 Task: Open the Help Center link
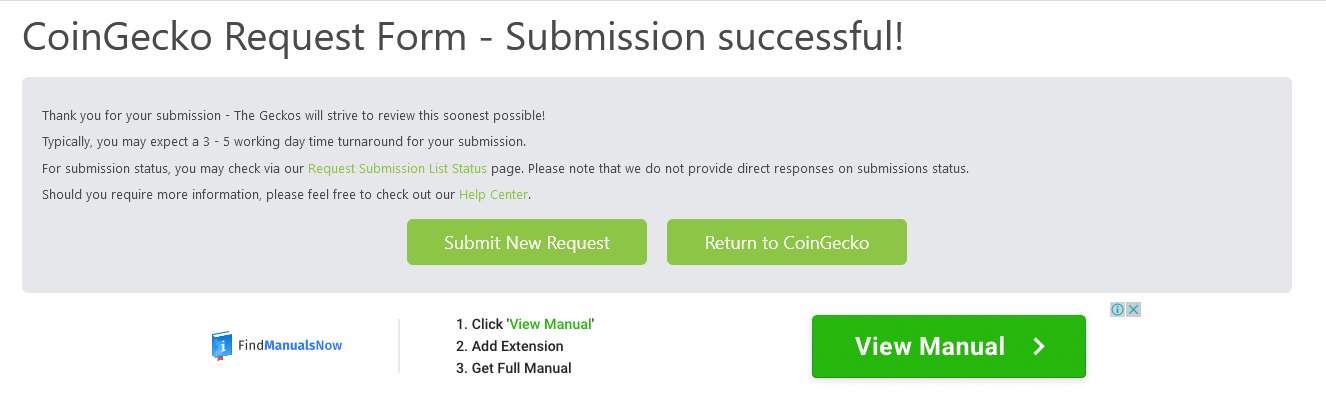[x=493, y=194]
